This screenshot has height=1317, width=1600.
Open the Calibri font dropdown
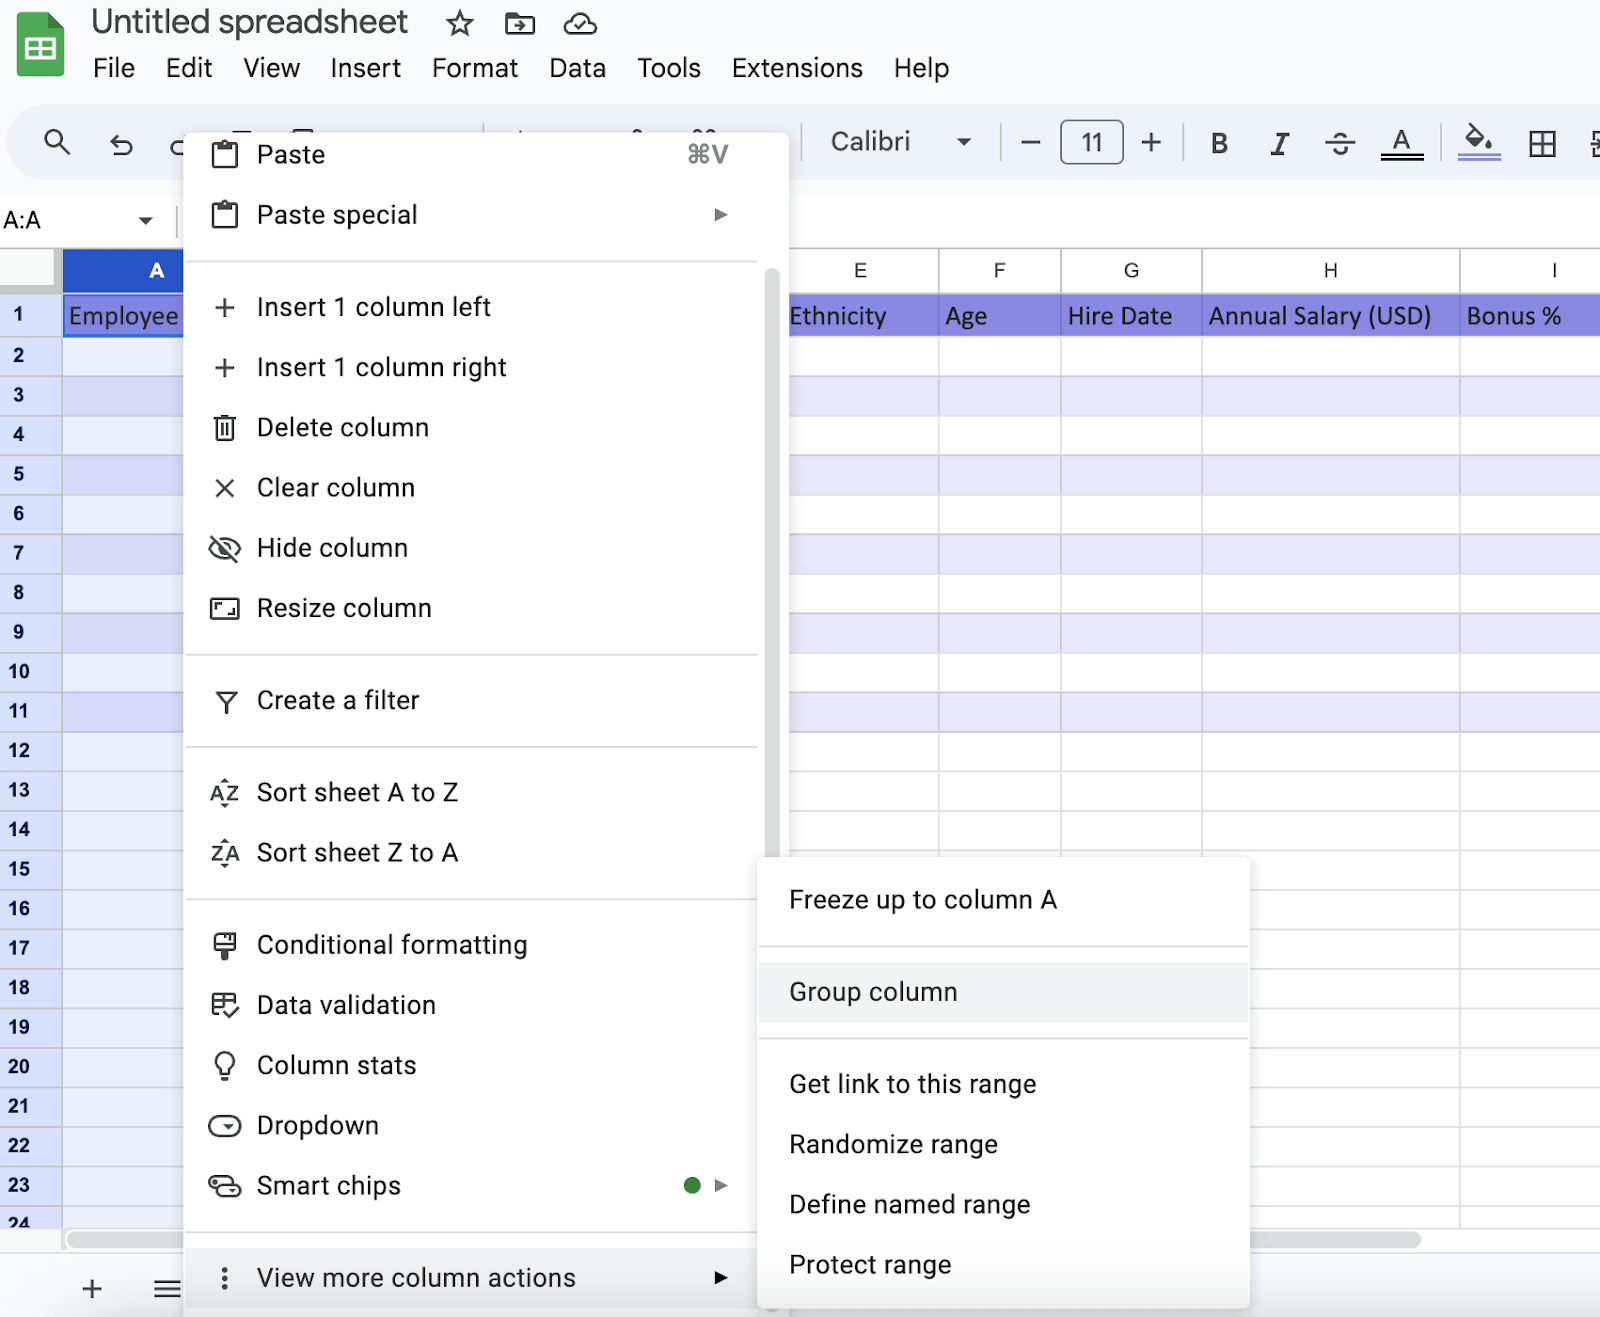pyautogui.click(x=901, y=142)
